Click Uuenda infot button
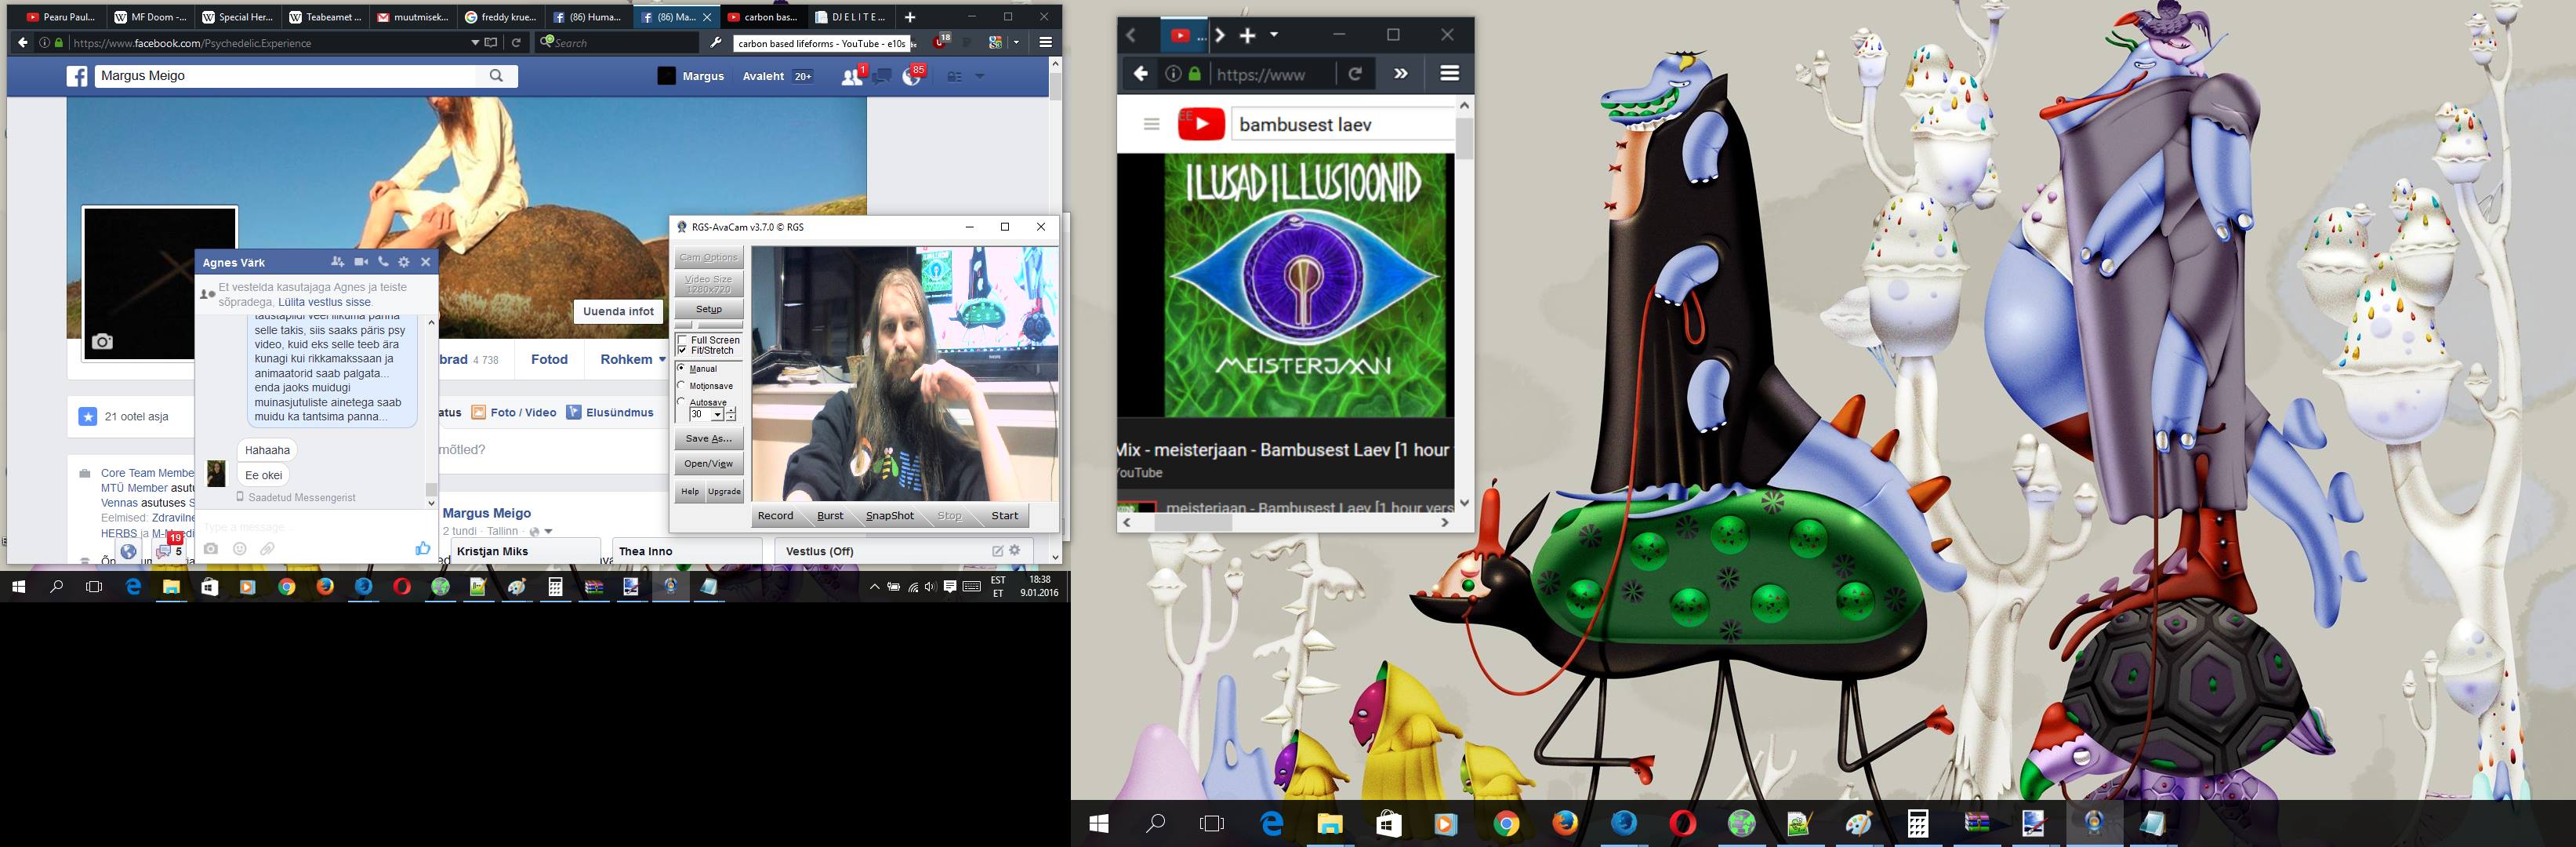This screenshot has width=2576, height=847. [618, 311]
